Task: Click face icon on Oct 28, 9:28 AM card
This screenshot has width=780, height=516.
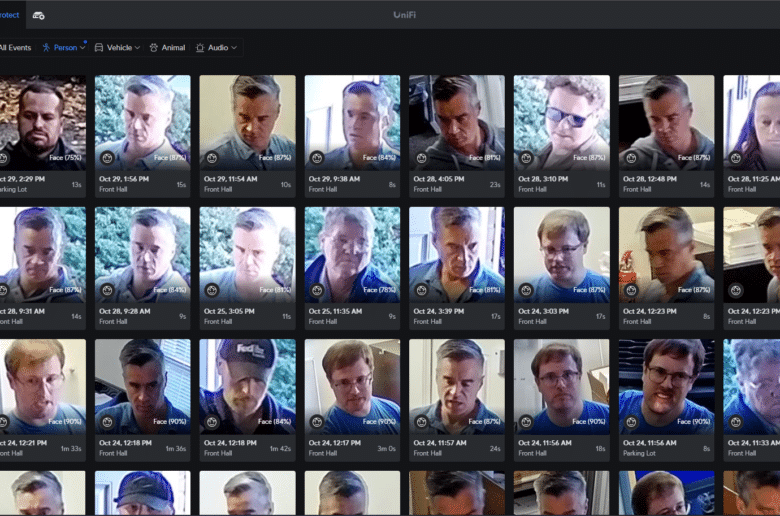Action: pyautogui.click(x=107, y=290)
